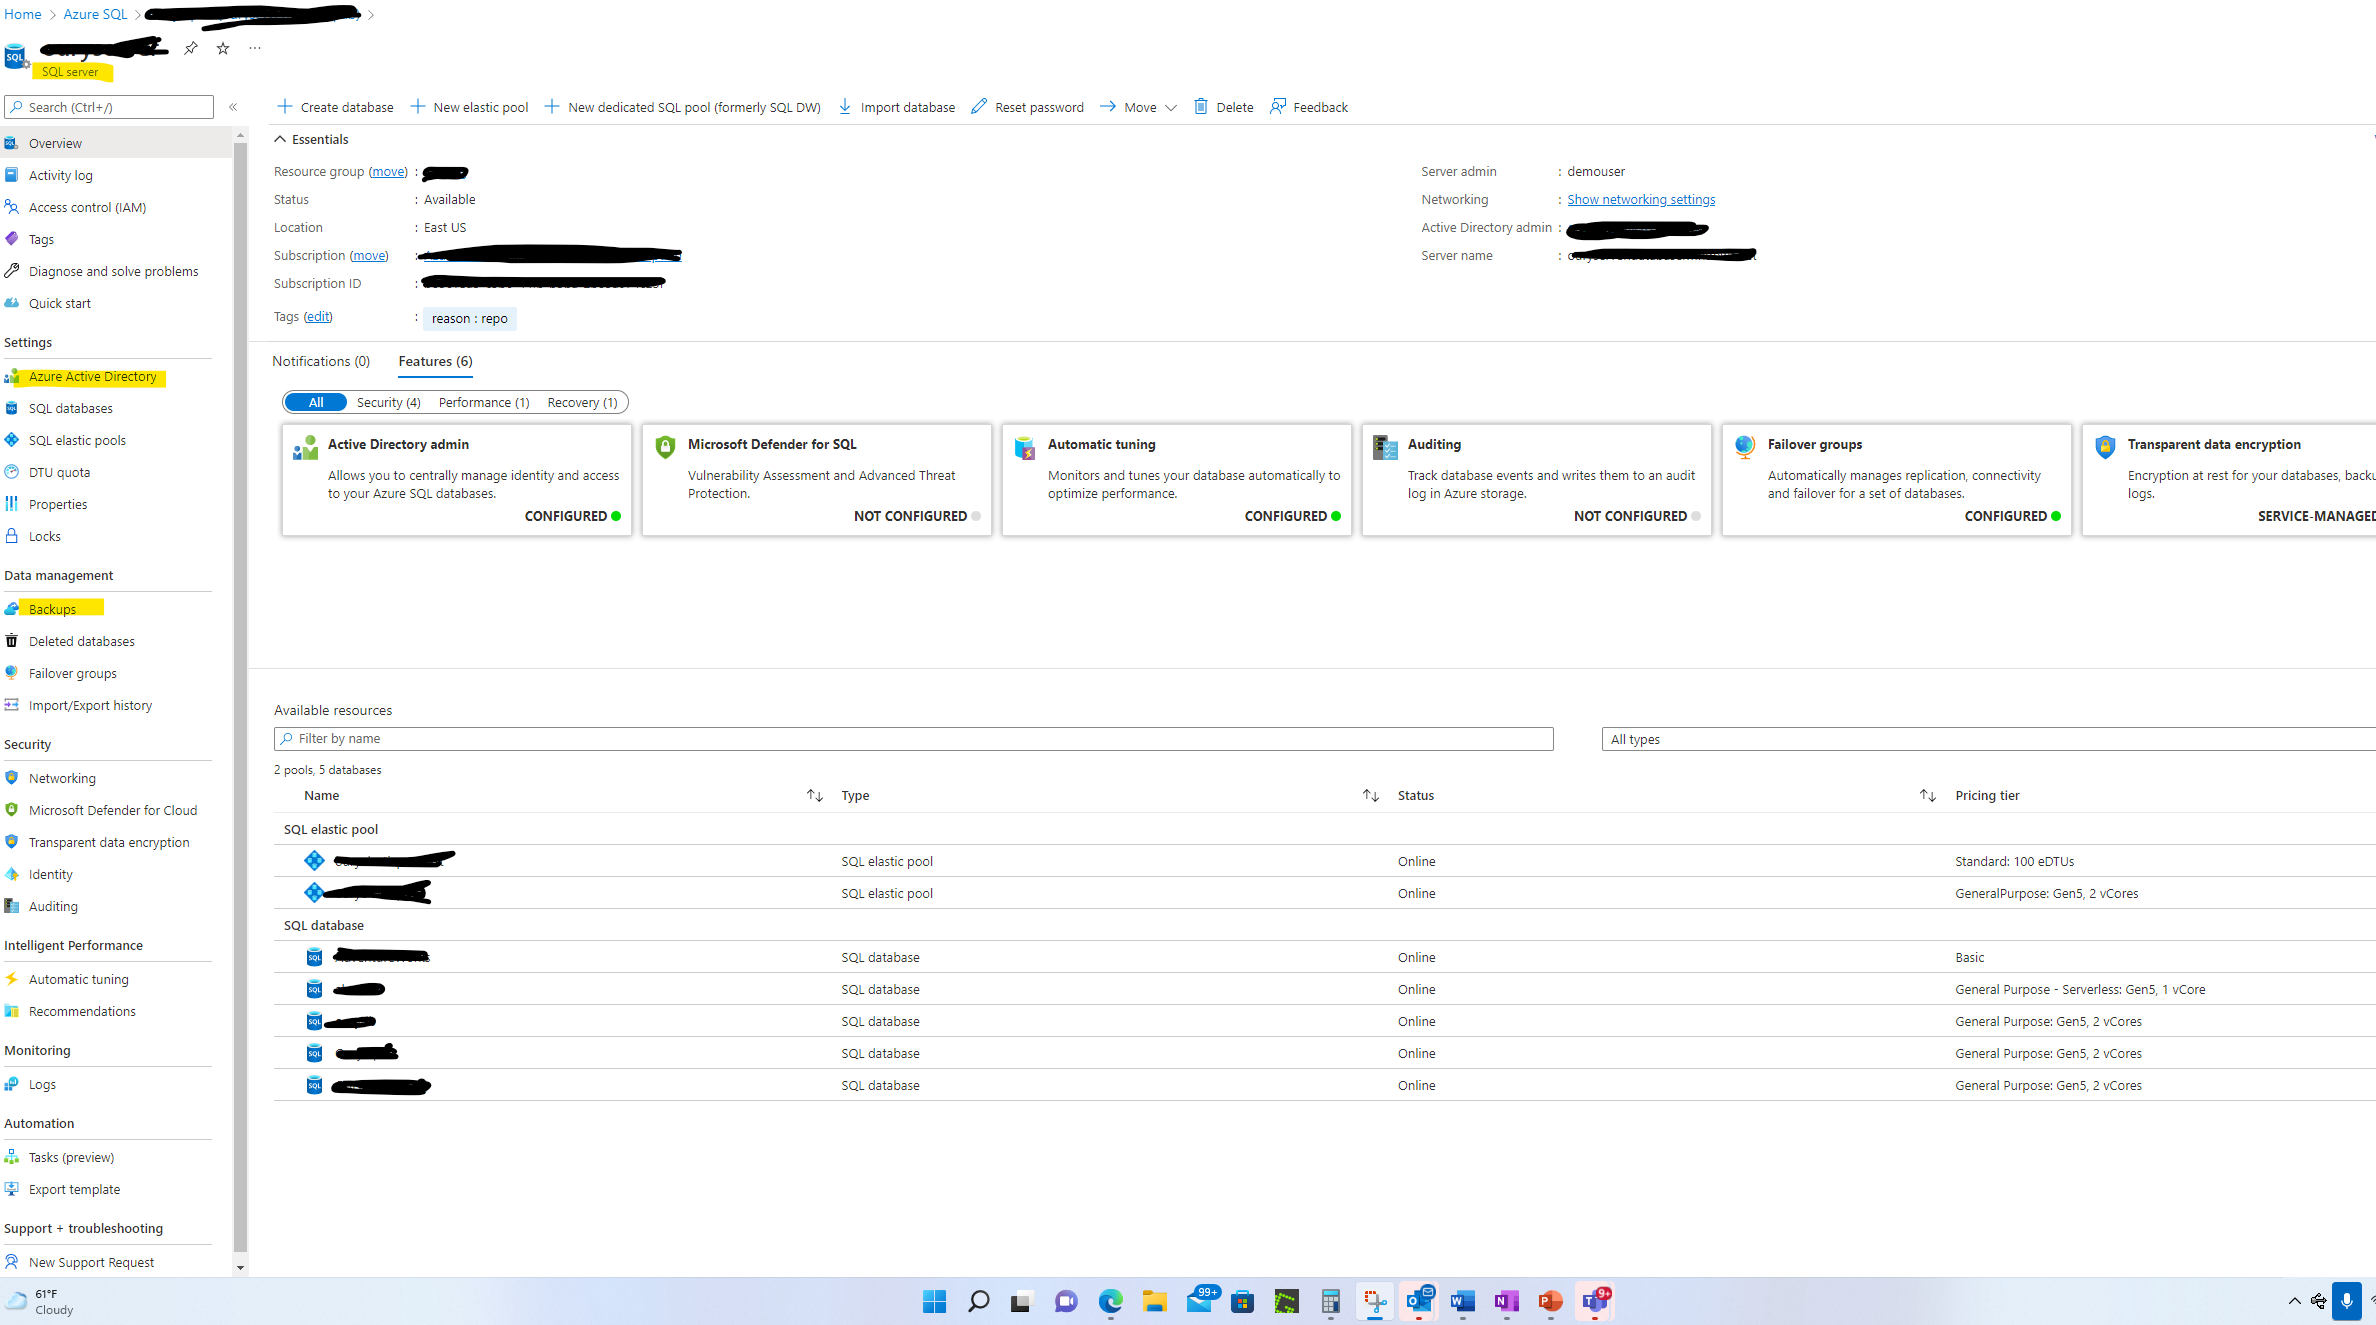The width and height of the screenshot is (2376, 1325).
Task: Open Import database from the toolbar
Action: tap(897, 107)
